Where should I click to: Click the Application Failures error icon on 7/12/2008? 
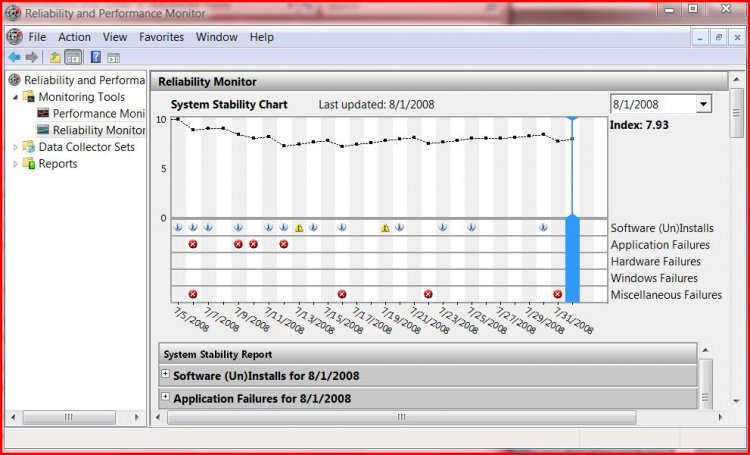[284, 244]
